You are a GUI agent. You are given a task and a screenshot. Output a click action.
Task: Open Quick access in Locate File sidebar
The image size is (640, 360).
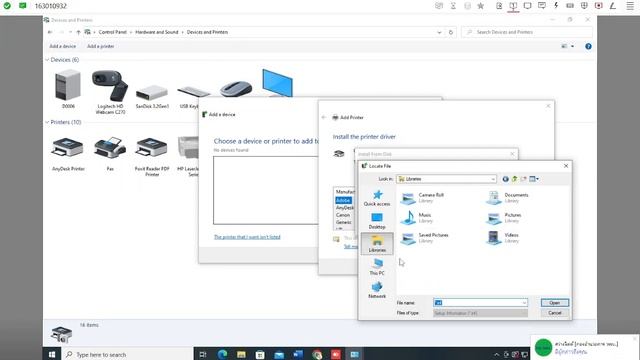point(377,198)
